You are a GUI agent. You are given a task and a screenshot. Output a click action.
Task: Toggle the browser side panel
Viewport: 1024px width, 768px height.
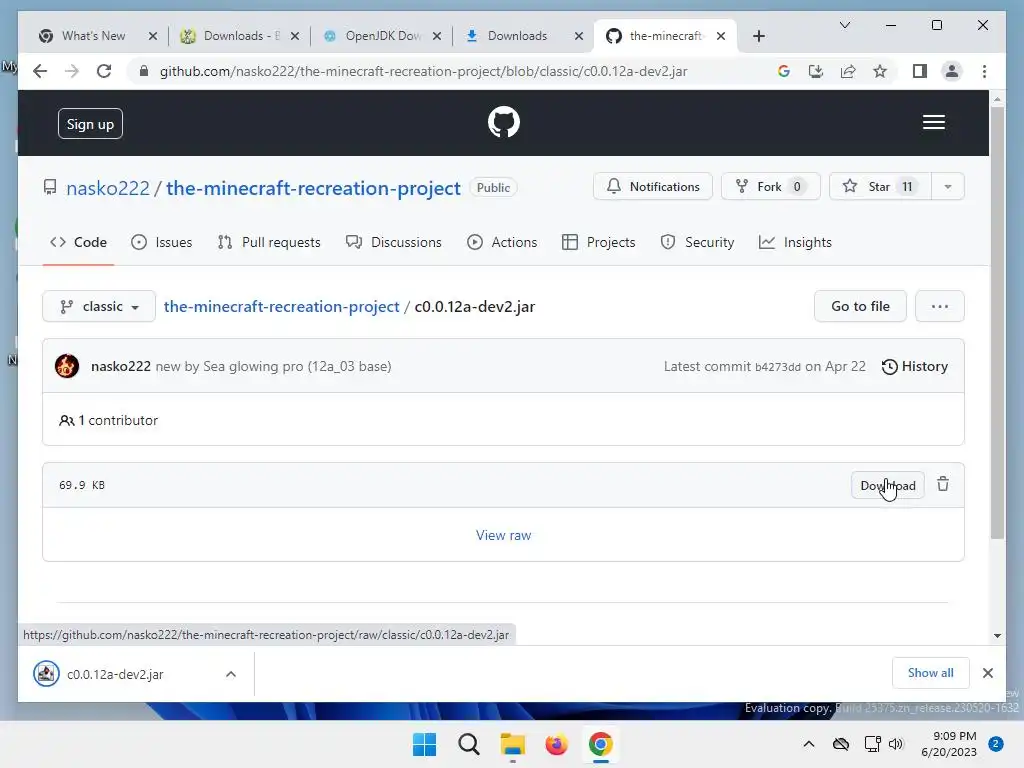tap(920, 71)
